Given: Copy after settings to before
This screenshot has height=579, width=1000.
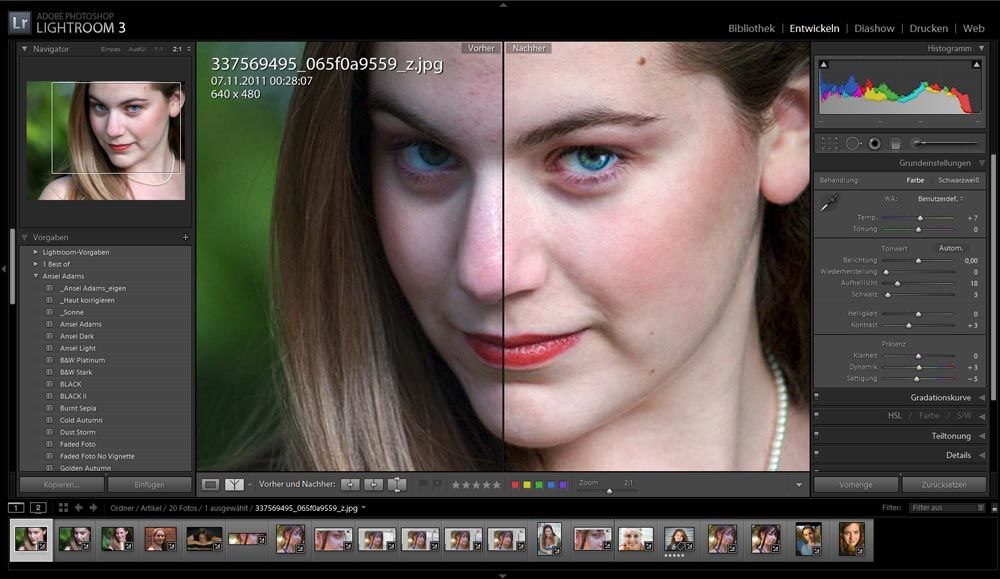Looking at the screenshot, I should 373,485.
